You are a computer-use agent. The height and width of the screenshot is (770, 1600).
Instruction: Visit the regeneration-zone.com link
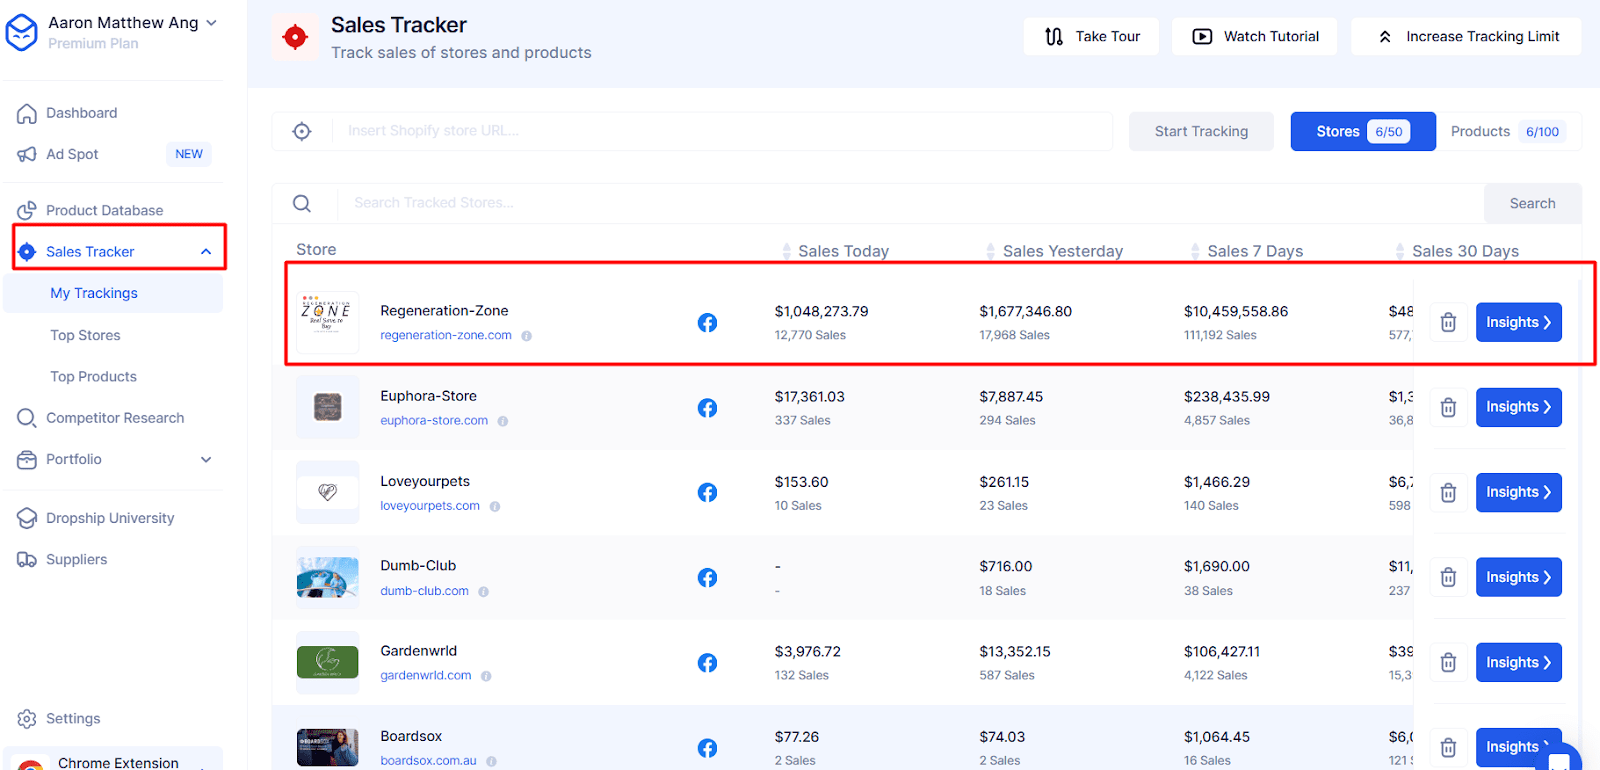pos(446,336)
